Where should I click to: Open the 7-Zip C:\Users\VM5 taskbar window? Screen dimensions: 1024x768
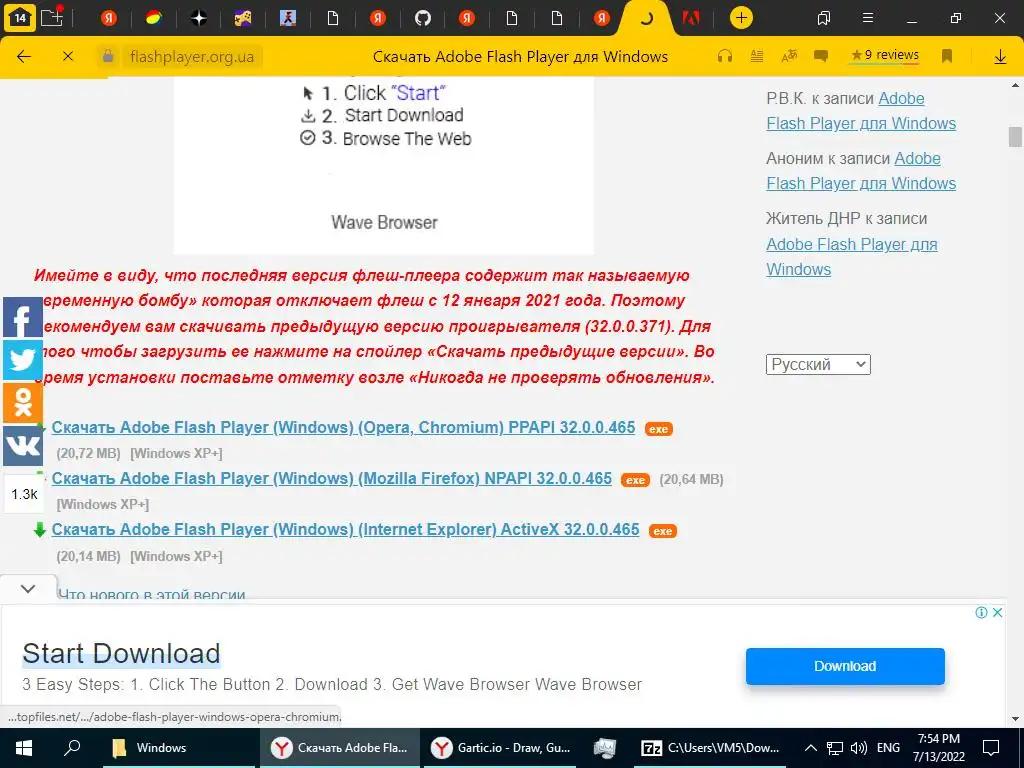click(x=711, y=748)
